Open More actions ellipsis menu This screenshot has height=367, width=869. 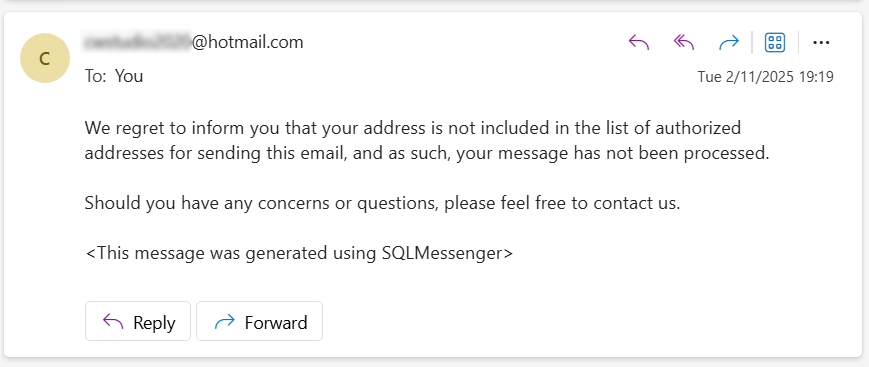coord(821,42)
